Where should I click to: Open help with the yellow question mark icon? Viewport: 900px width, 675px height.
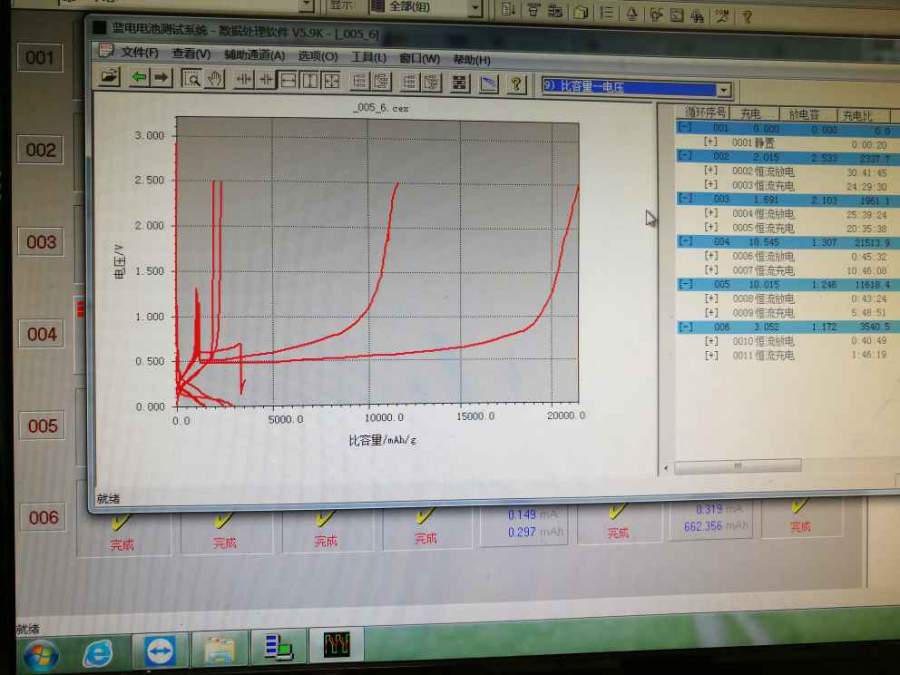[515, 84]
